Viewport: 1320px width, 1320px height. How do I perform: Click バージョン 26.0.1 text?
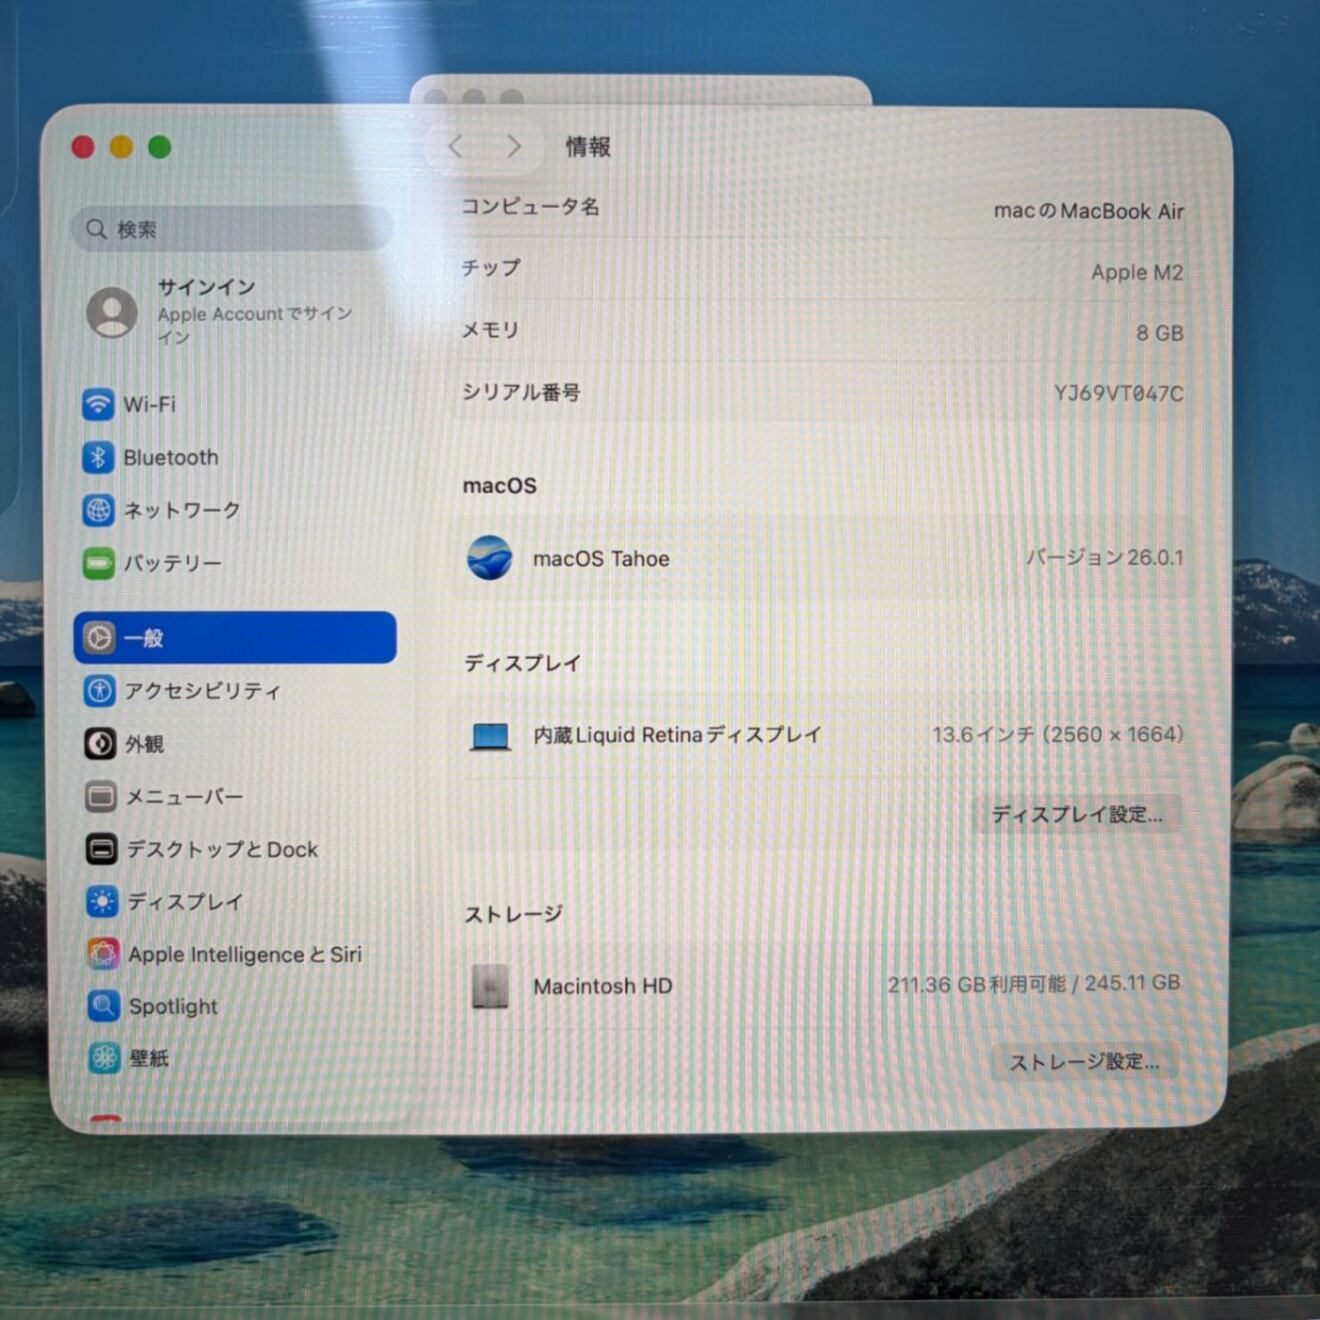pyautogui.click(x=1104, y=557)
